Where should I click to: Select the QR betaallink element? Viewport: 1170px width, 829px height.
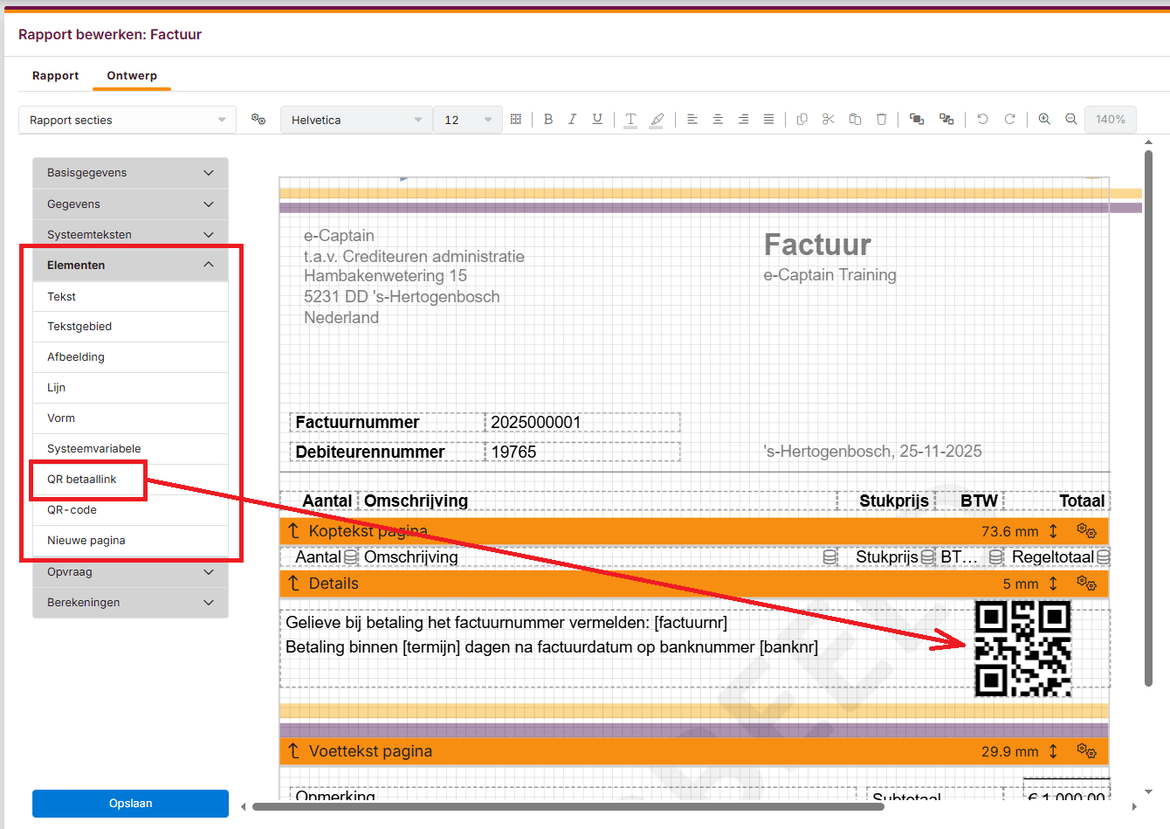[82, 480]
